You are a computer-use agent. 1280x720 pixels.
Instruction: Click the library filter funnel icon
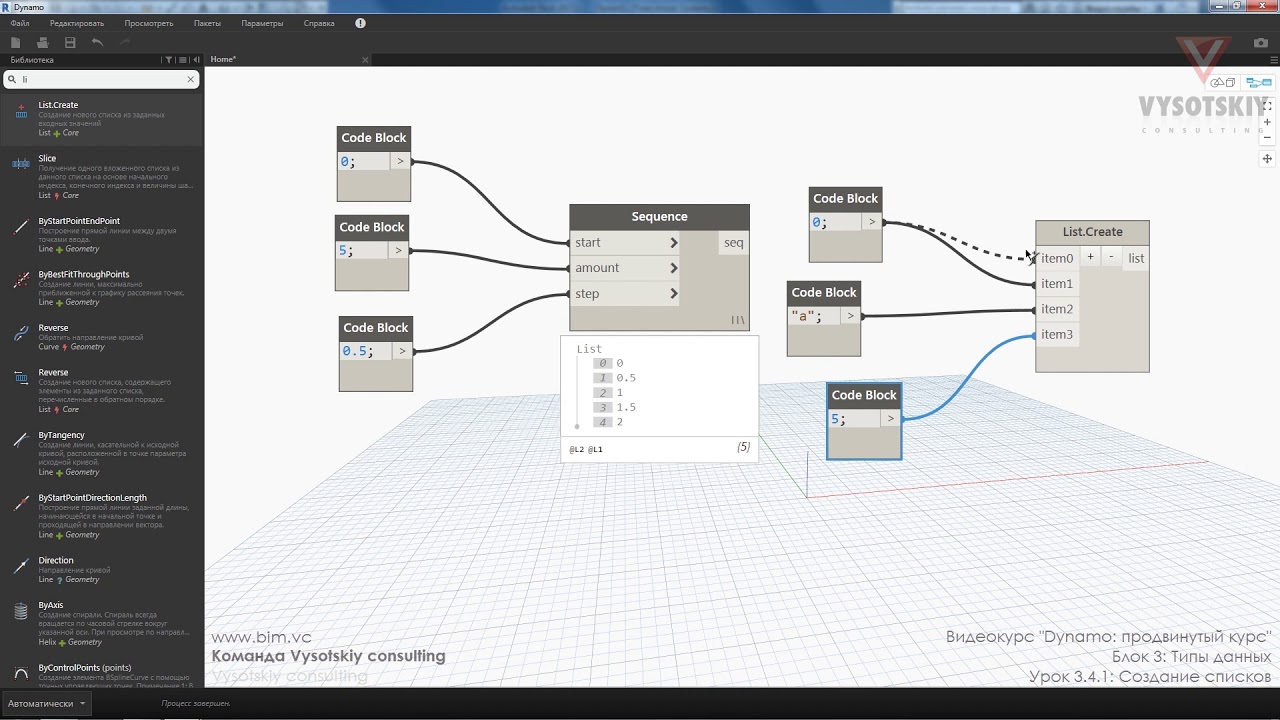(x=169, y=60)
